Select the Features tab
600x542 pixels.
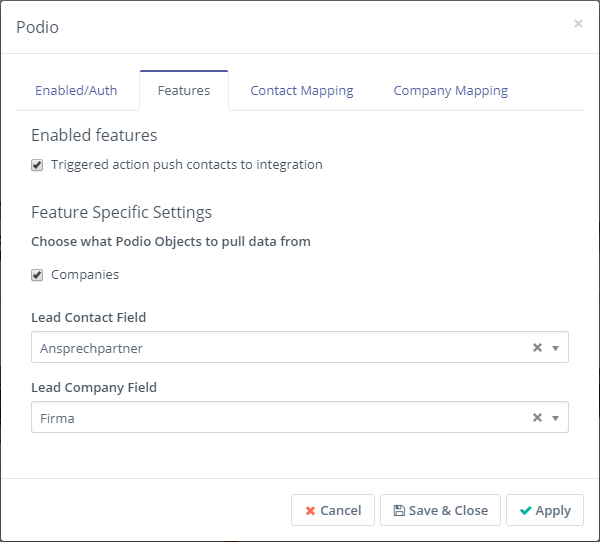pyautogui.click(x=184, y=90)
